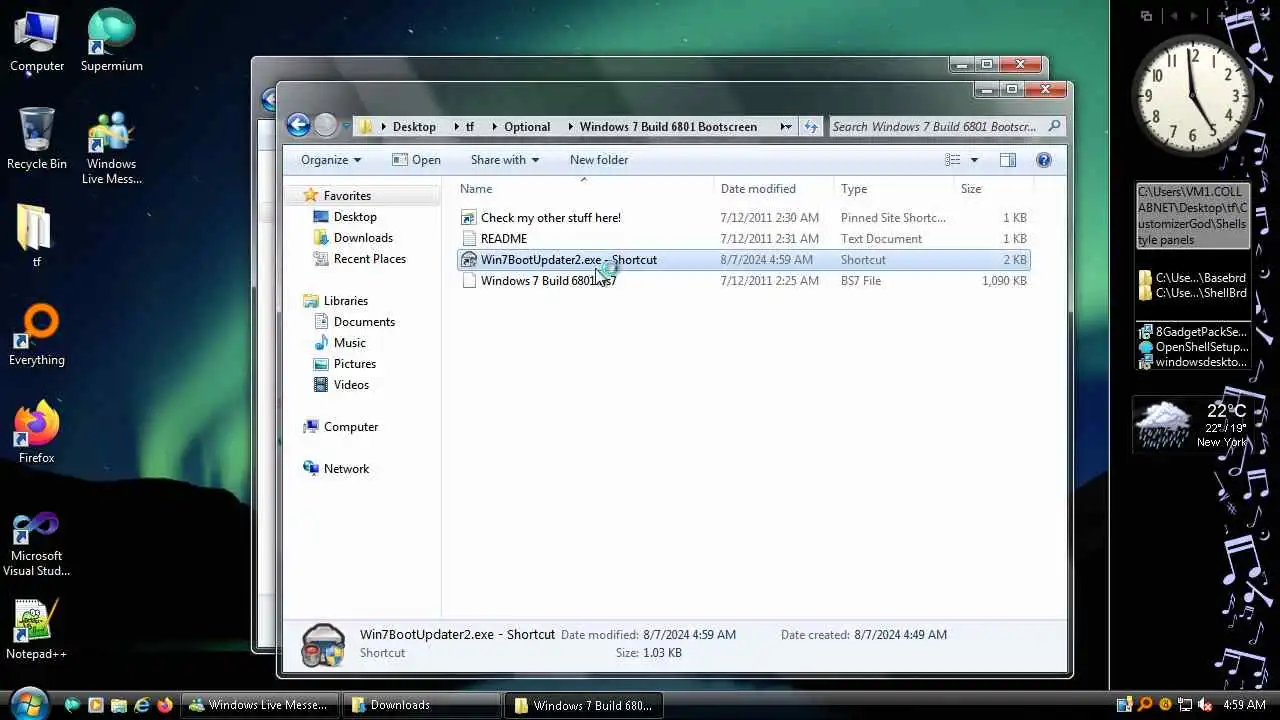1280x720 pixels.
Task: Launch Internet Explorer from the quick launch
Action: [x=141, y=705]
